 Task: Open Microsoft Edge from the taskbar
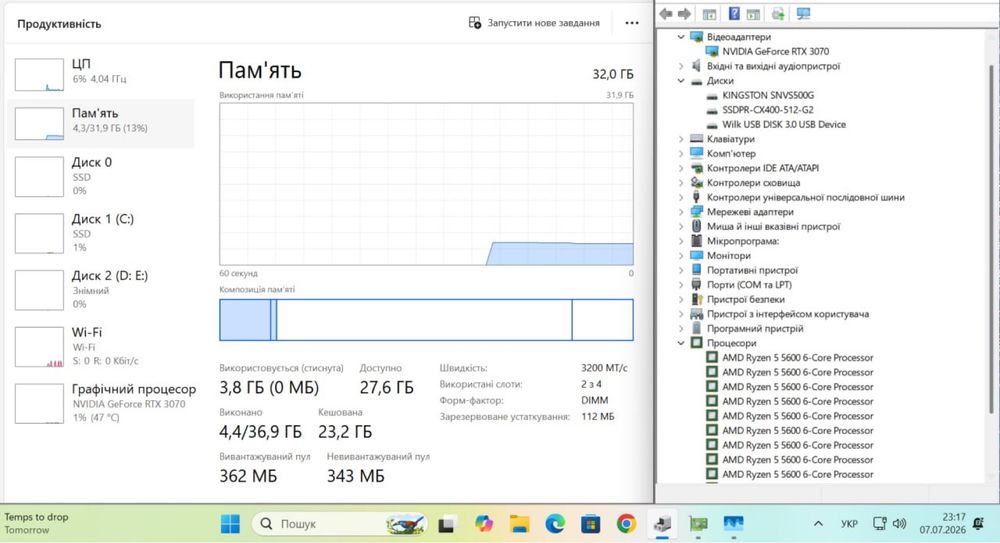click(555, 524)
